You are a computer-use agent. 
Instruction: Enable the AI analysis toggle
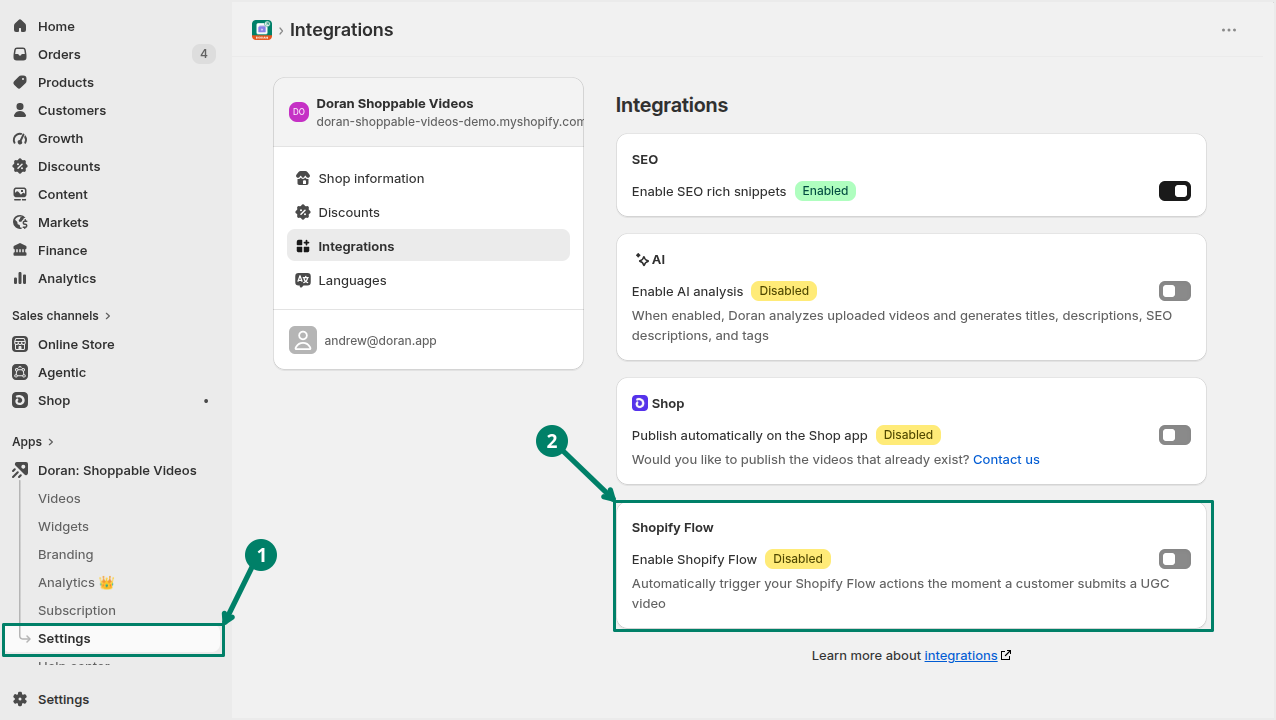coord(1175,291)
